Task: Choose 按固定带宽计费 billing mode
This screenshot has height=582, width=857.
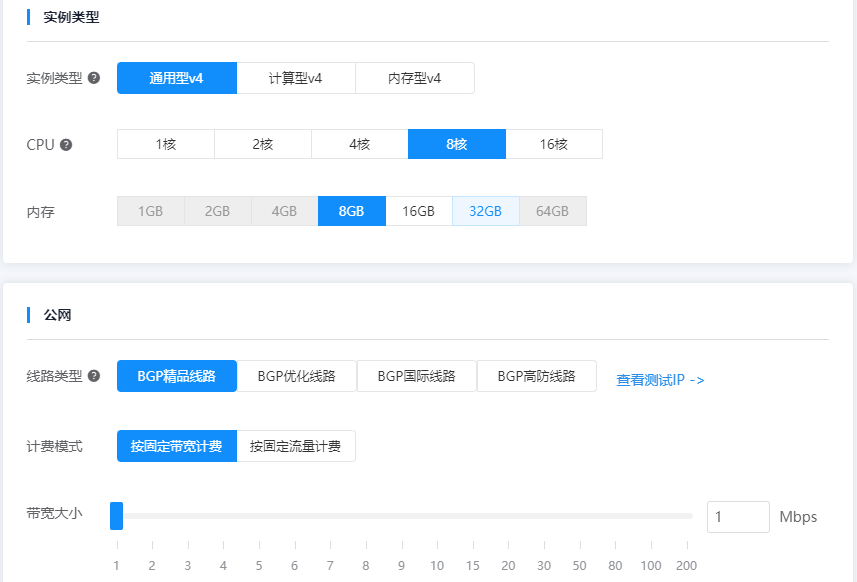Action: (177, 446)
